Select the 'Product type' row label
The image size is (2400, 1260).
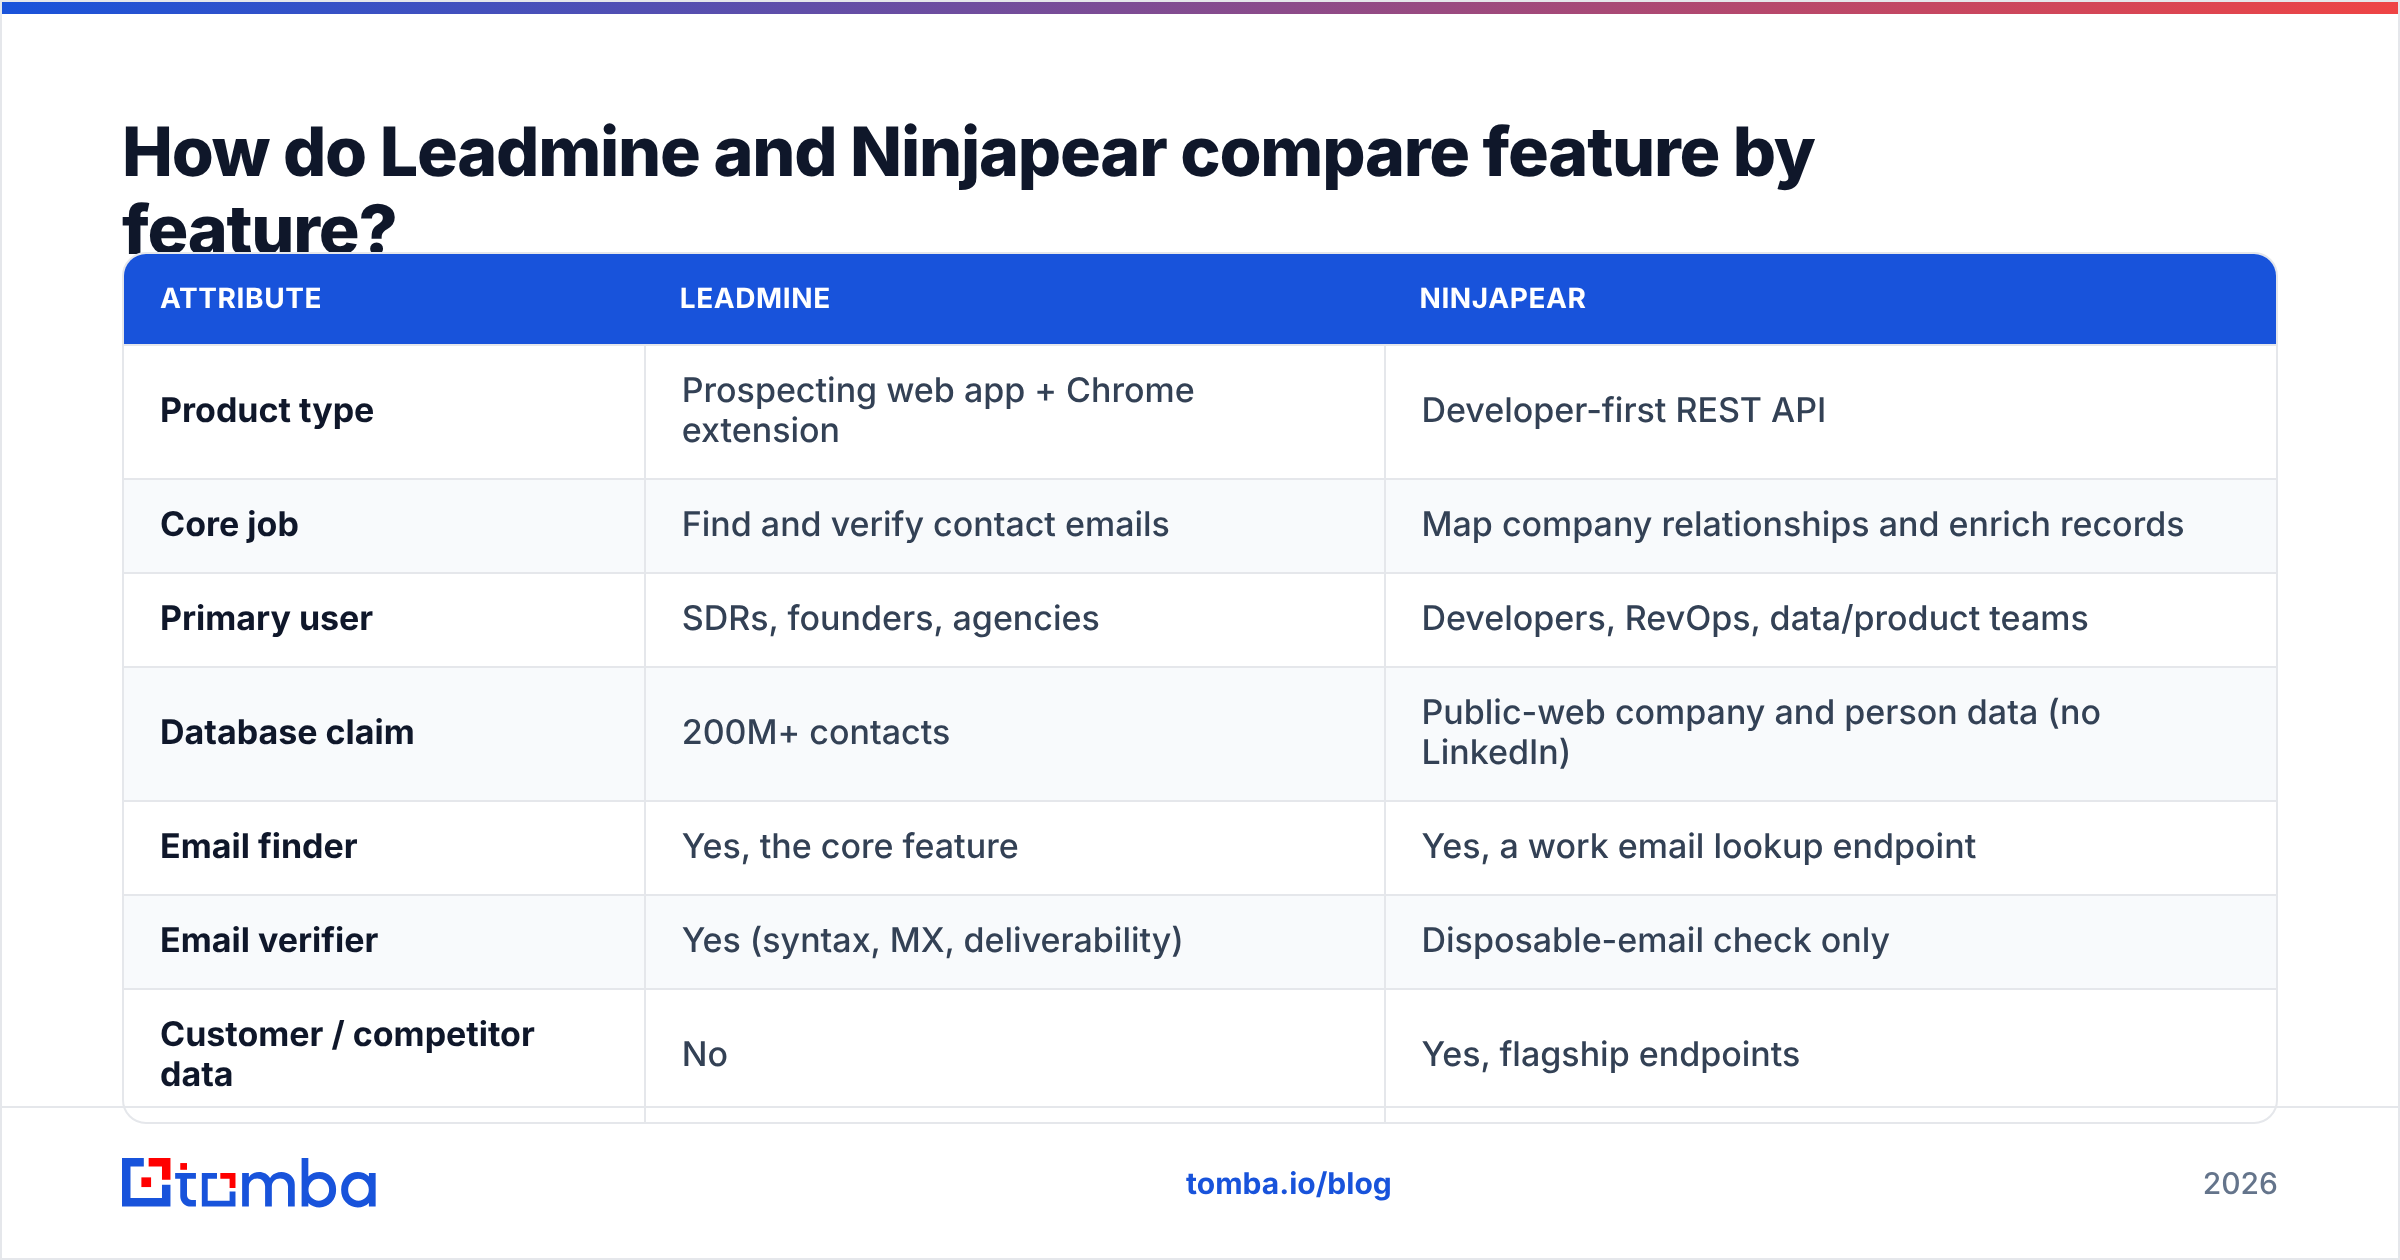[x=267, y=410]
